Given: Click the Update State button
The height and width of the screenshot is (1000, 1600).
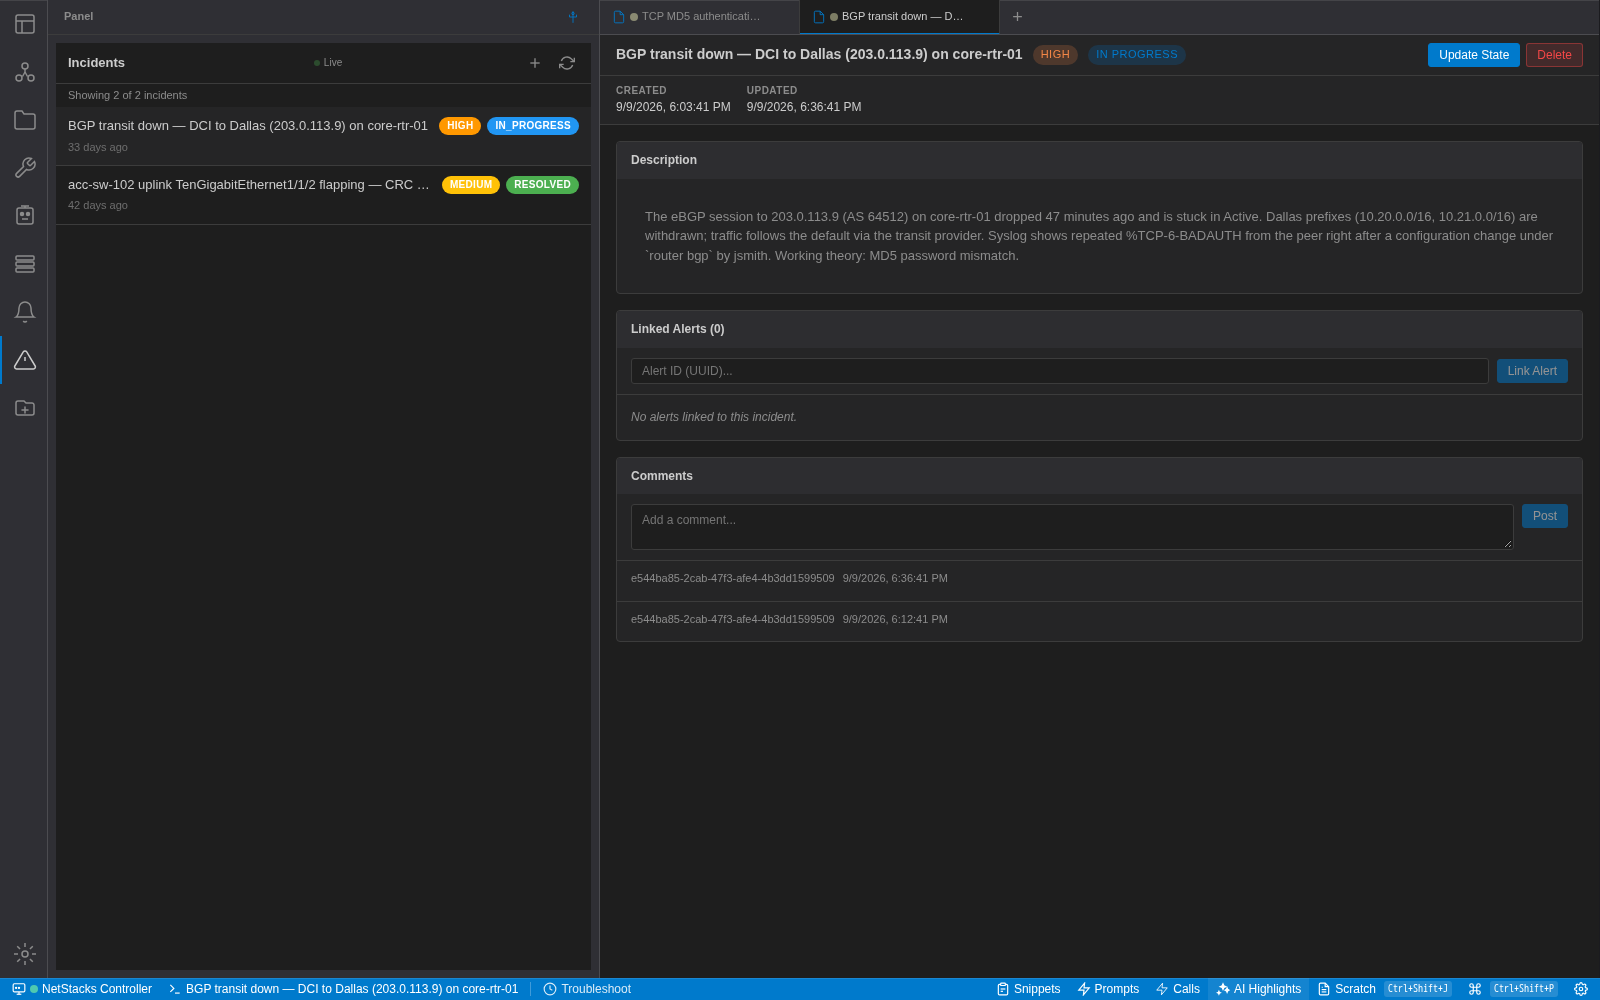Looking at the screenshot, I should coord(1474,55).
